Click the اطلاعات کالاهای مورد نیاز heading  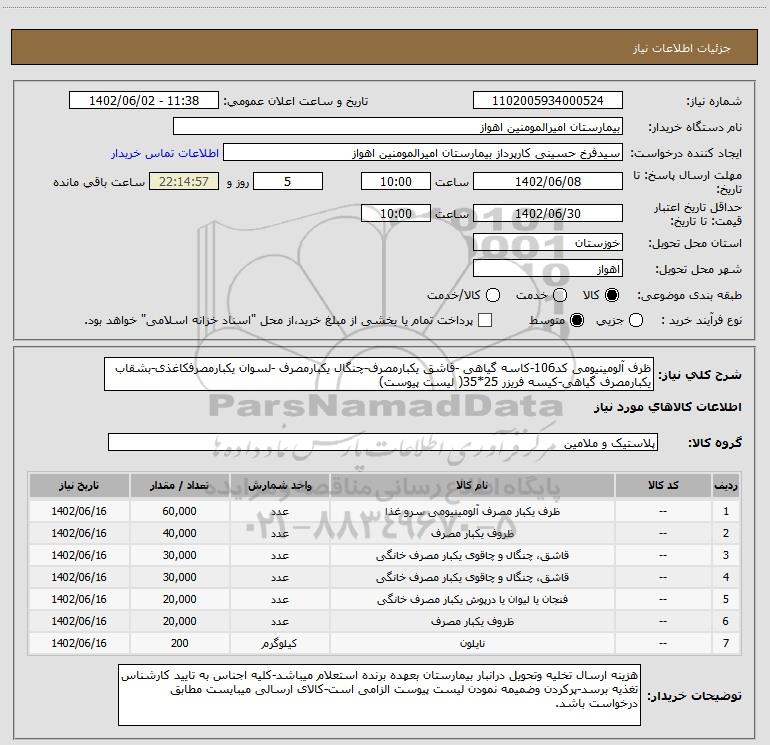[667, 407]
